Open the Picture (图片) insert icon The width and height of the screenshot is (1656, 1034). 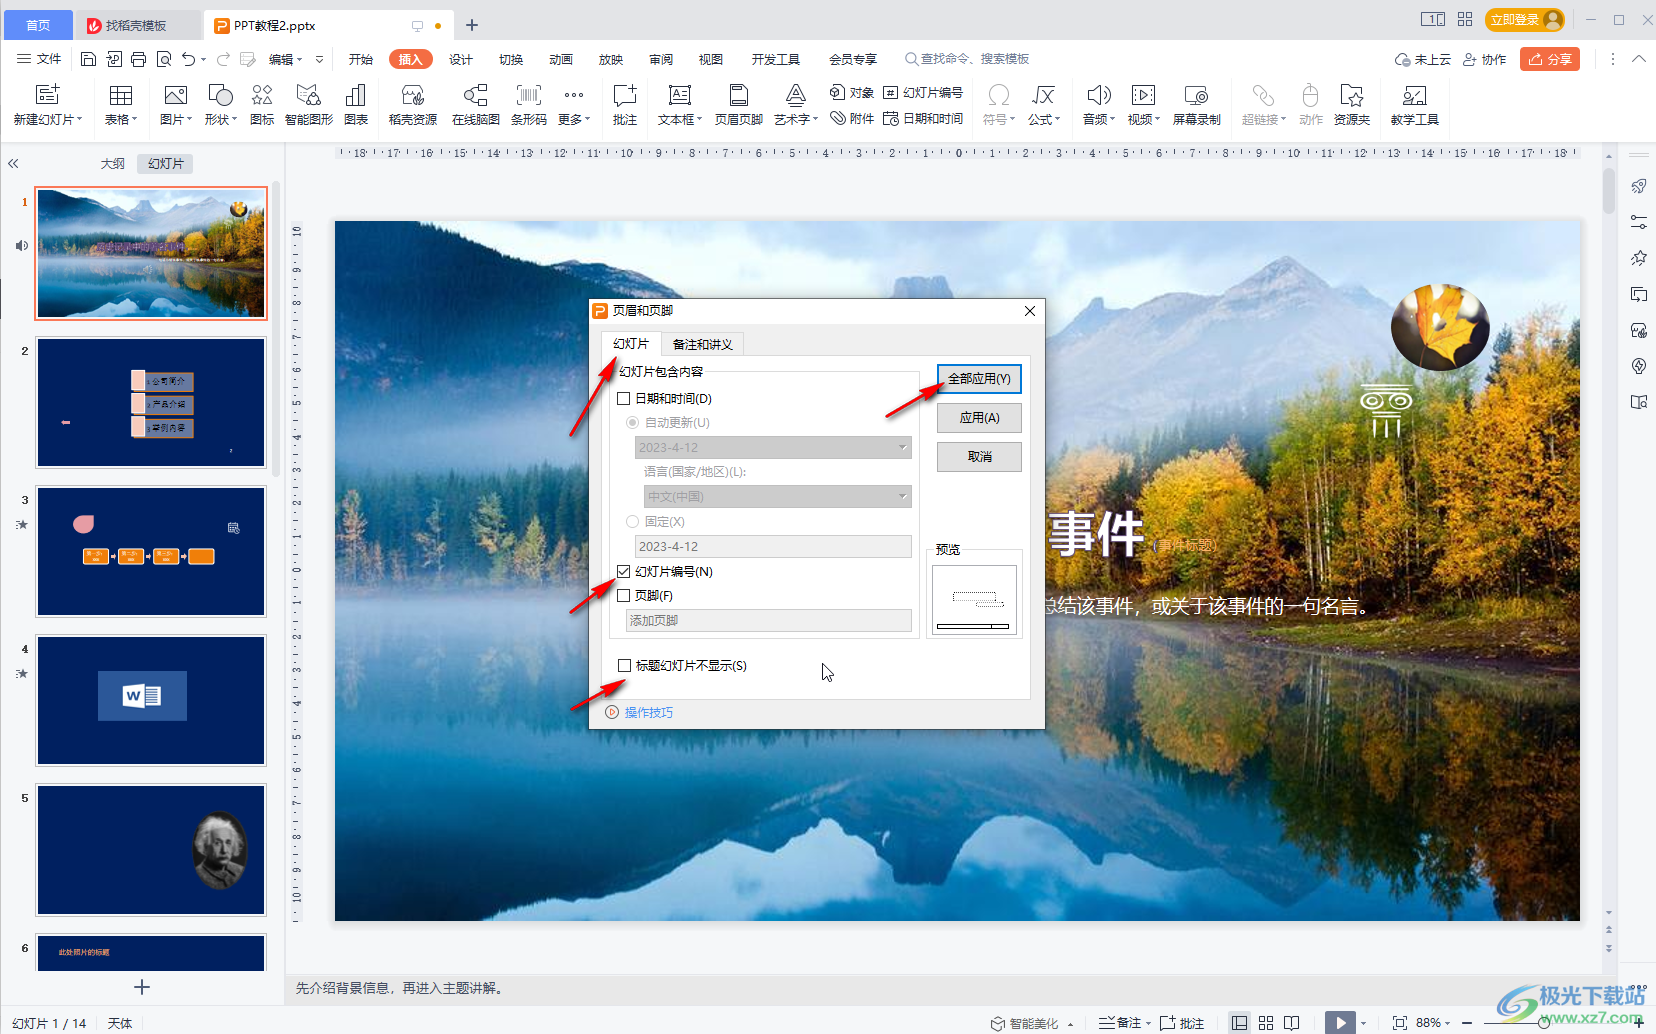[x=176, y=95]
